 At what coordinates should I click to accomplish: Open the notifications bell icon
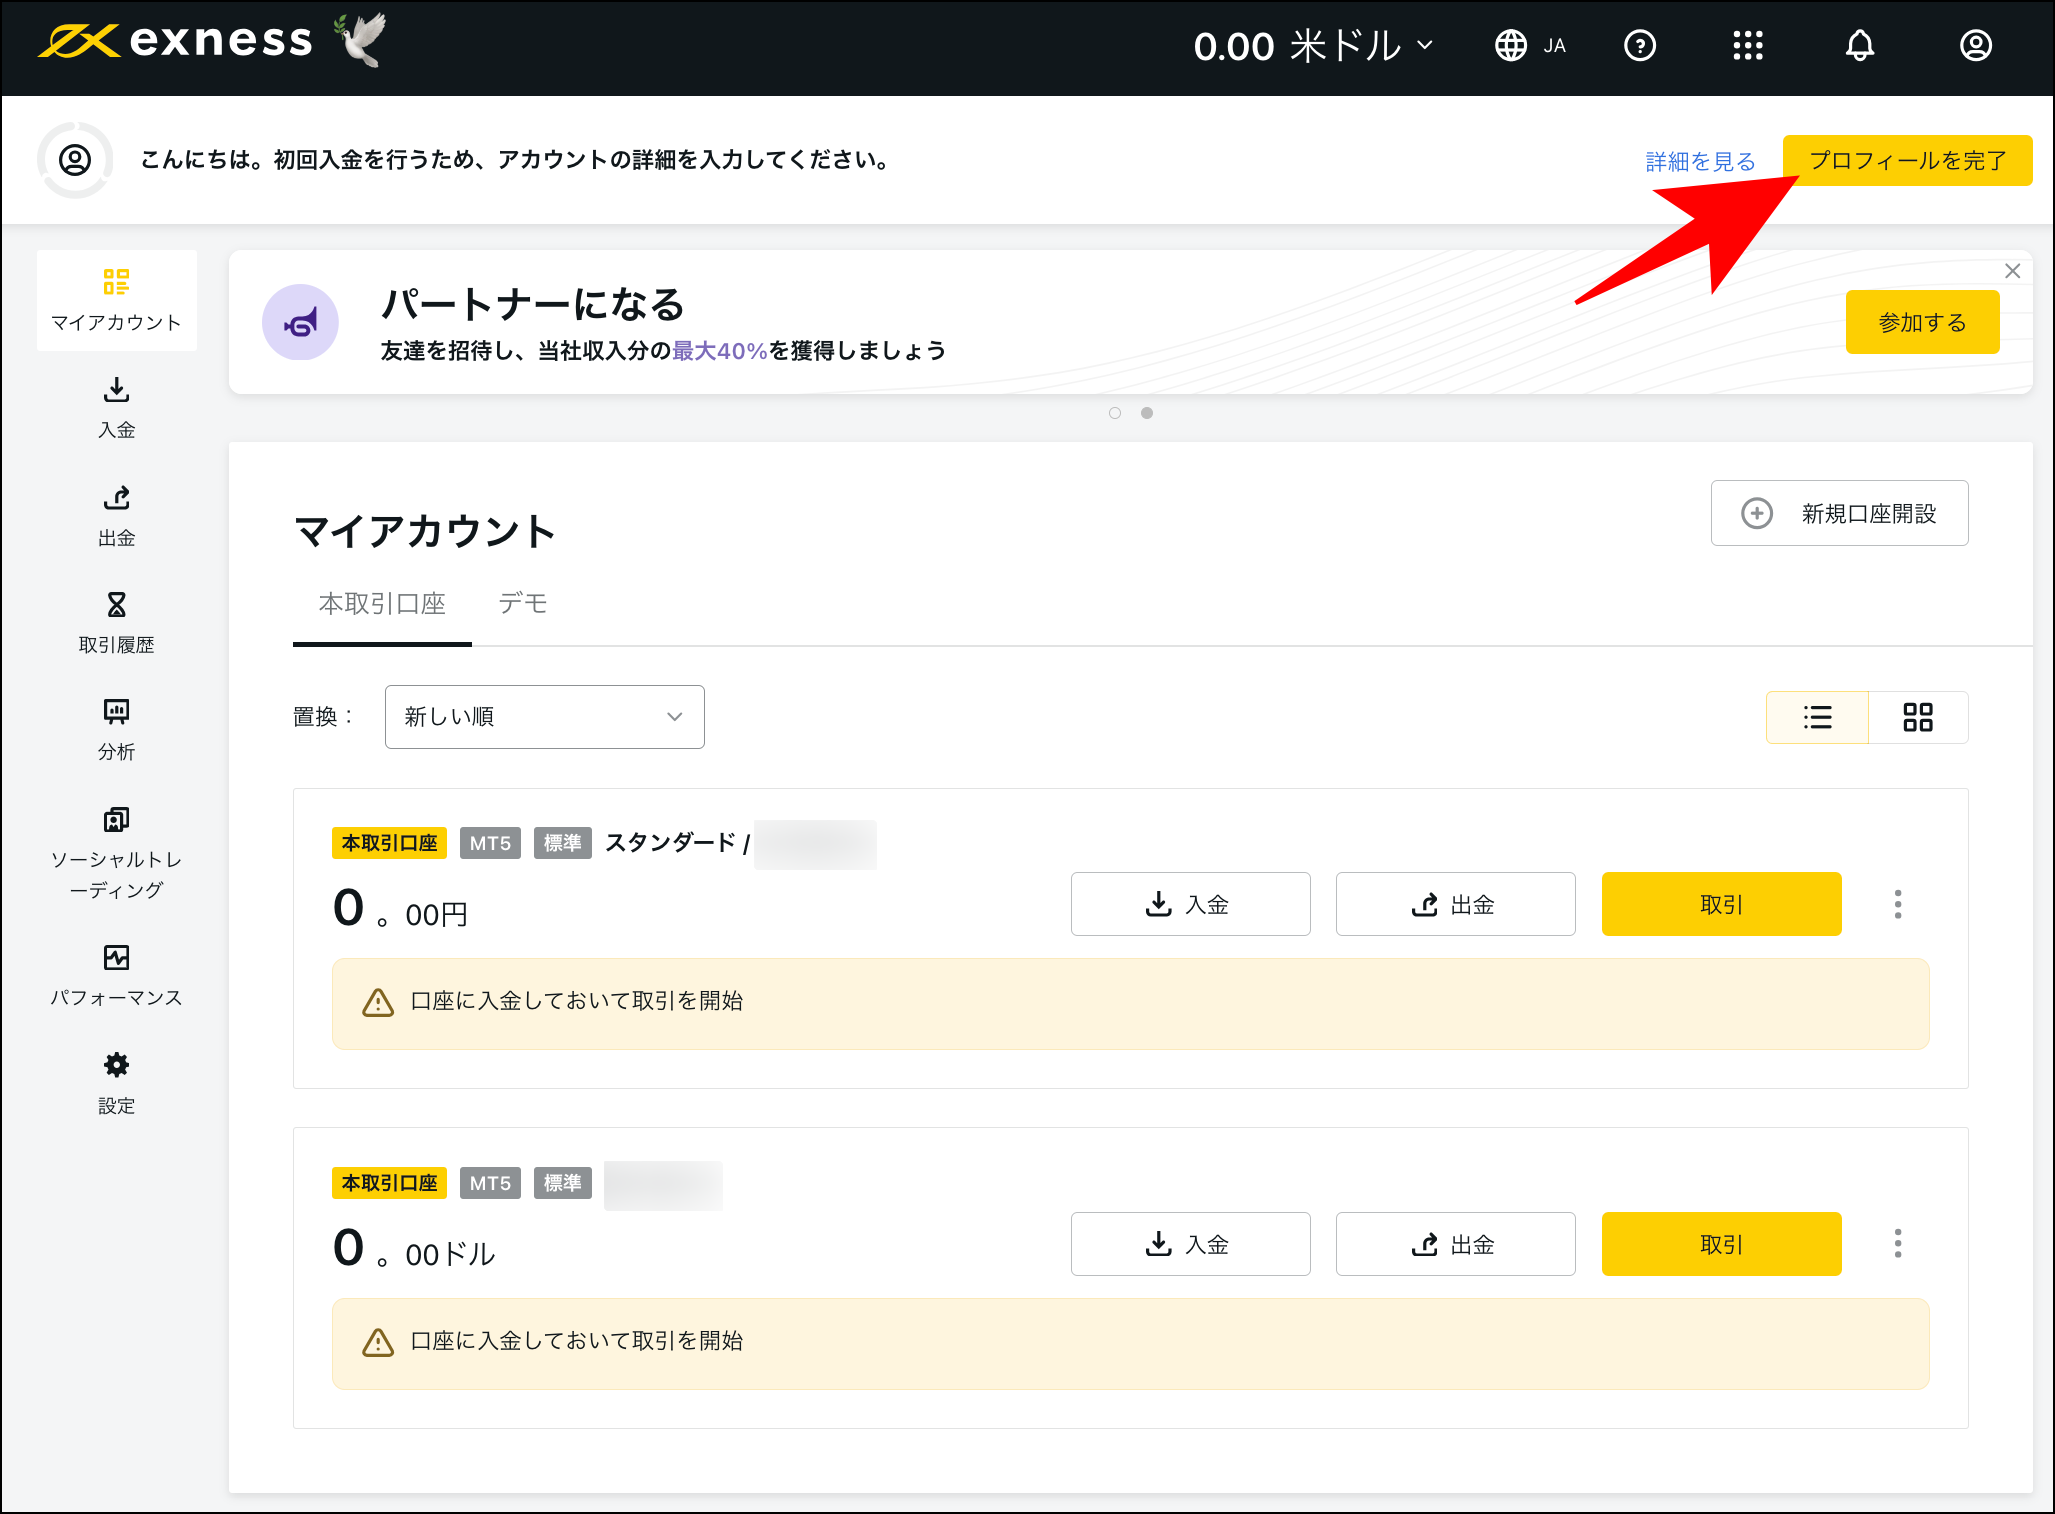click(x=1860, y=45)
